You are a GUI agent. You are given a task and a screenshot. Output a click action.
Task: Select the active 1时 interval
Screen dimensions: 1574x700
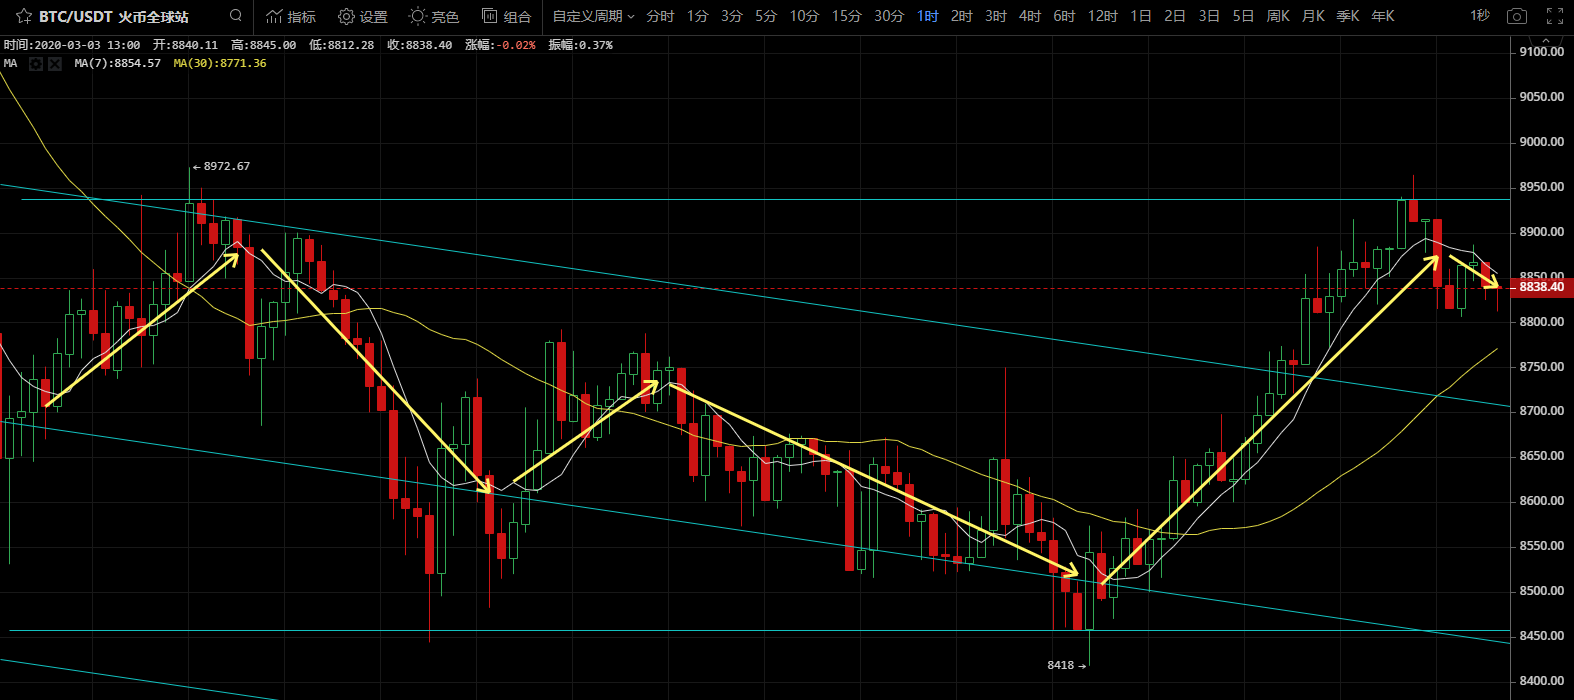coord(928,16)
